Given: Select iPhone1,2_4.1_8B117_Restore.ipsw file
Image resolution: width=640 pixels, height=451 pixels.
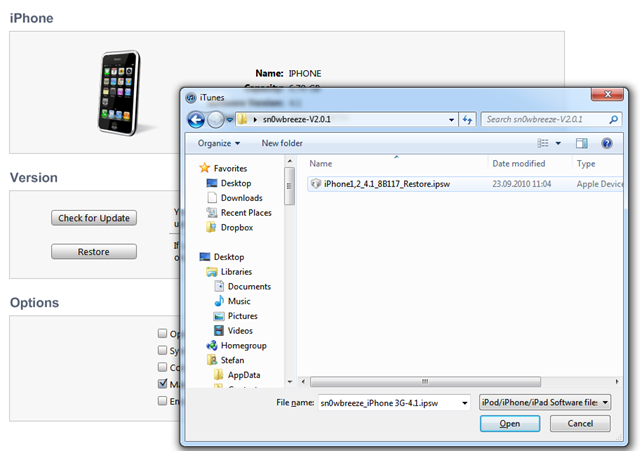Looking at the screenshot, I should [x=387, y=184].
